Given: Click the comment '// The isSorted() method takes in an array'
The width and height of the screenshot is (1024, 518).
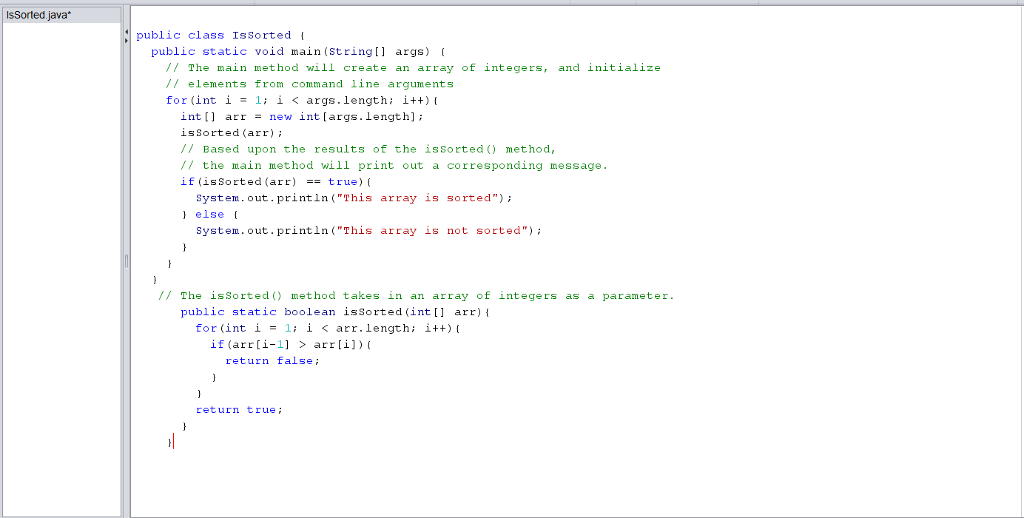Looking at the screenshot, I should [417, 296].
